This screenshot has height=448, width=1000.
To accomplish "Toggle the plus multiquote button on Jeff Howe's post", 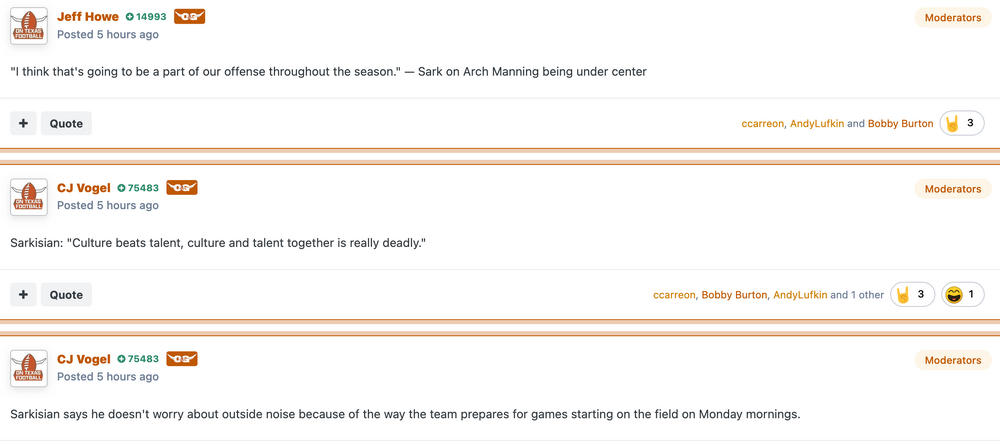I will pos(23,124).
